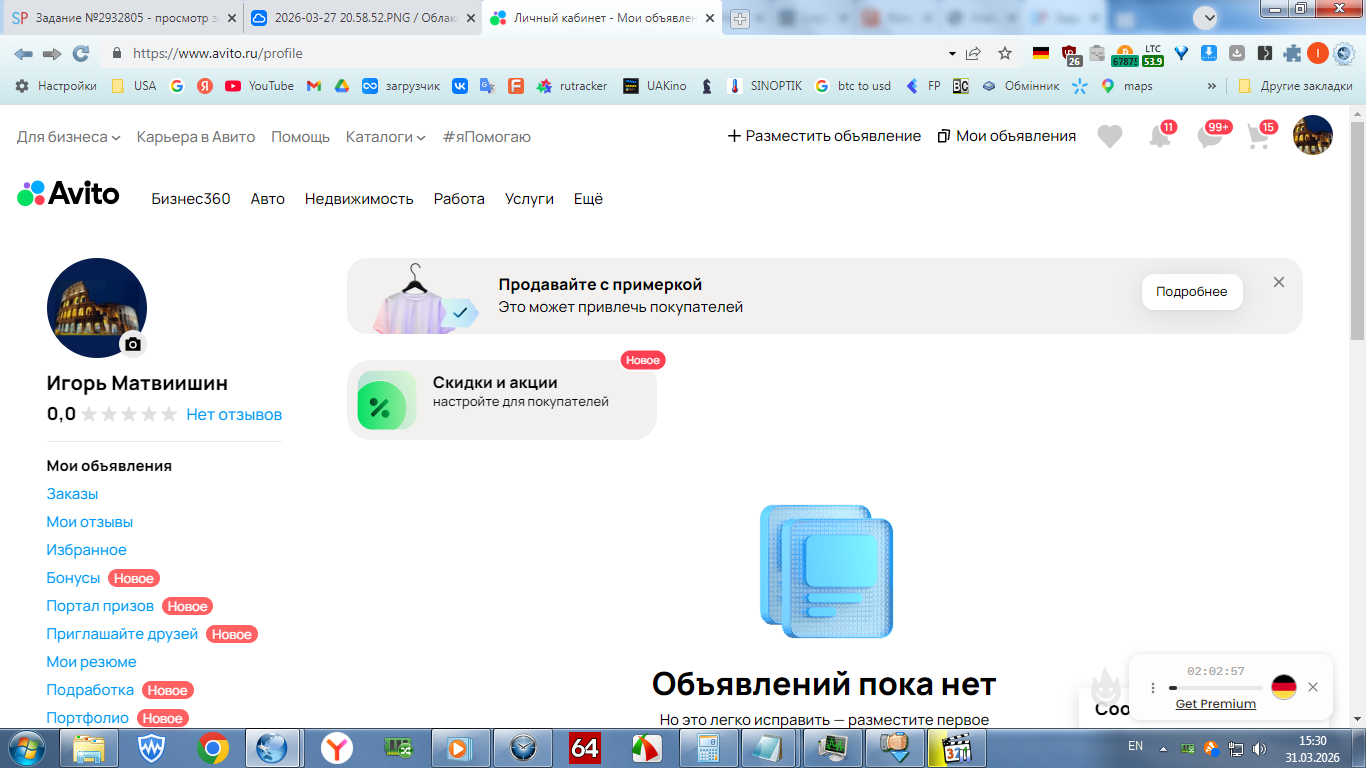Go forward using the browser forward arrow
Image resolution: width=1366 pixels, height=768 pixels.
click(x=52, y=53)
